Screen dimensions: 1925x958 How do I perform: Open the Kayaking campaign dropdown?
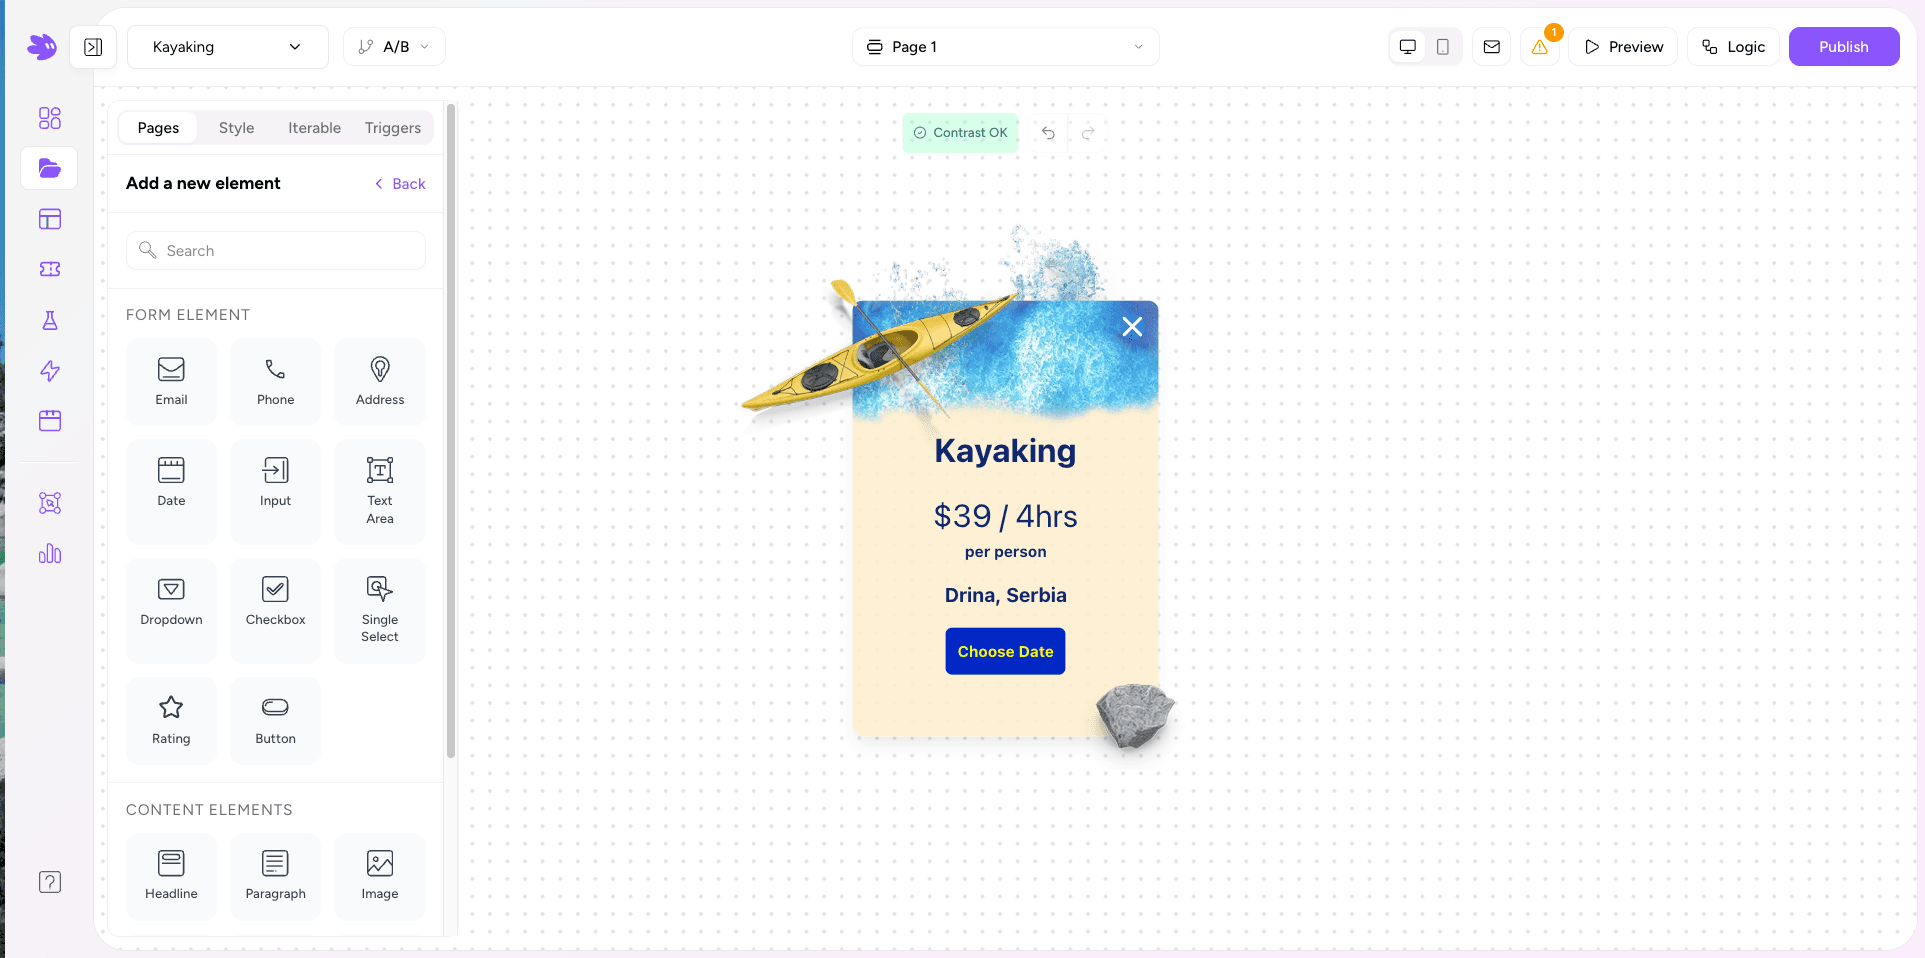228,47
